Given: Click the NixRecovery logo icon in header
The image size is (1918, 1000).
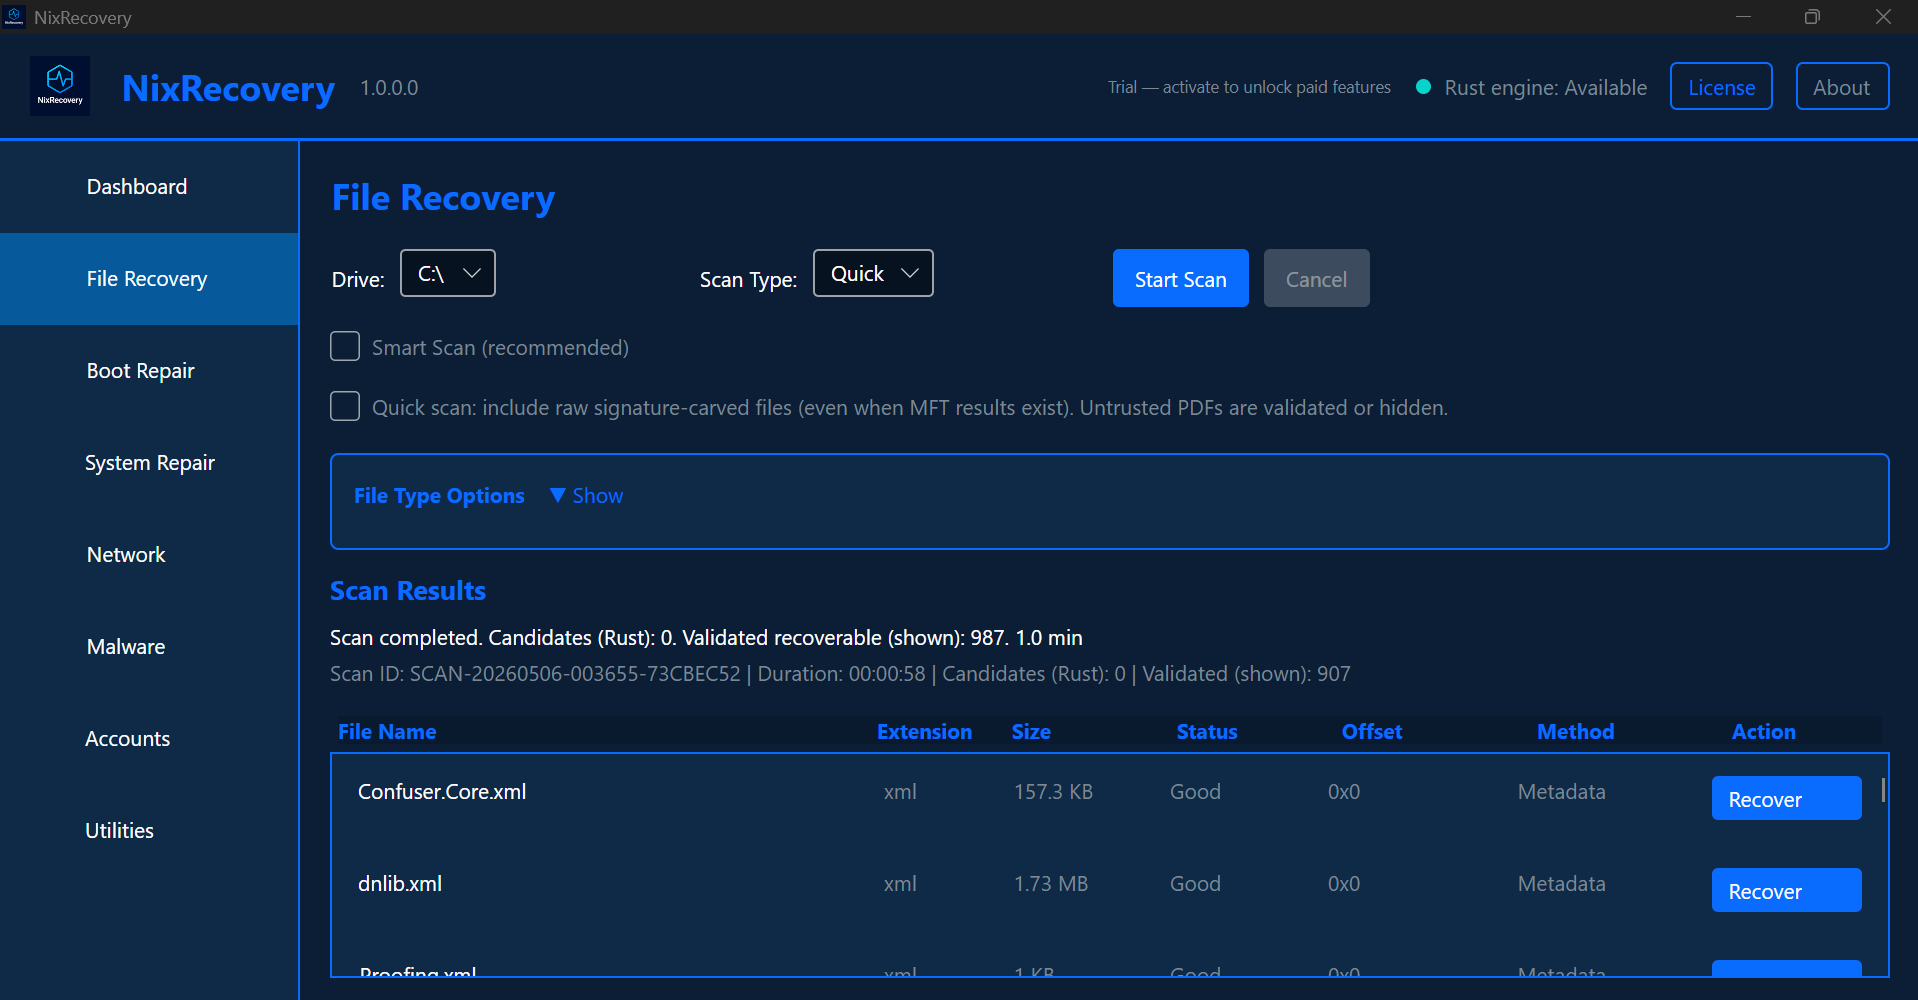Looking at the screenshot, I should [x=60, y=86].
